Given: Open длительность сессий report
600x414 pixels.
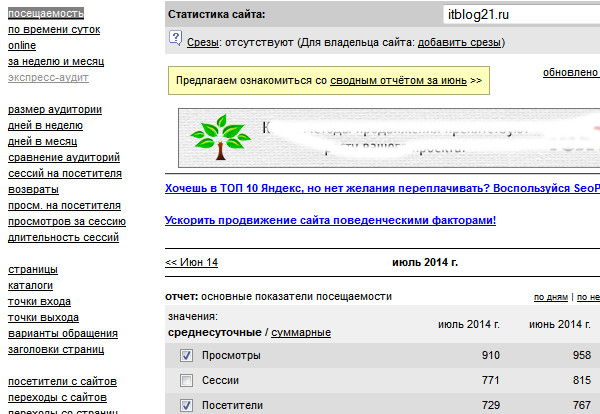Looking at the screenshot, I should coord(64,238).
